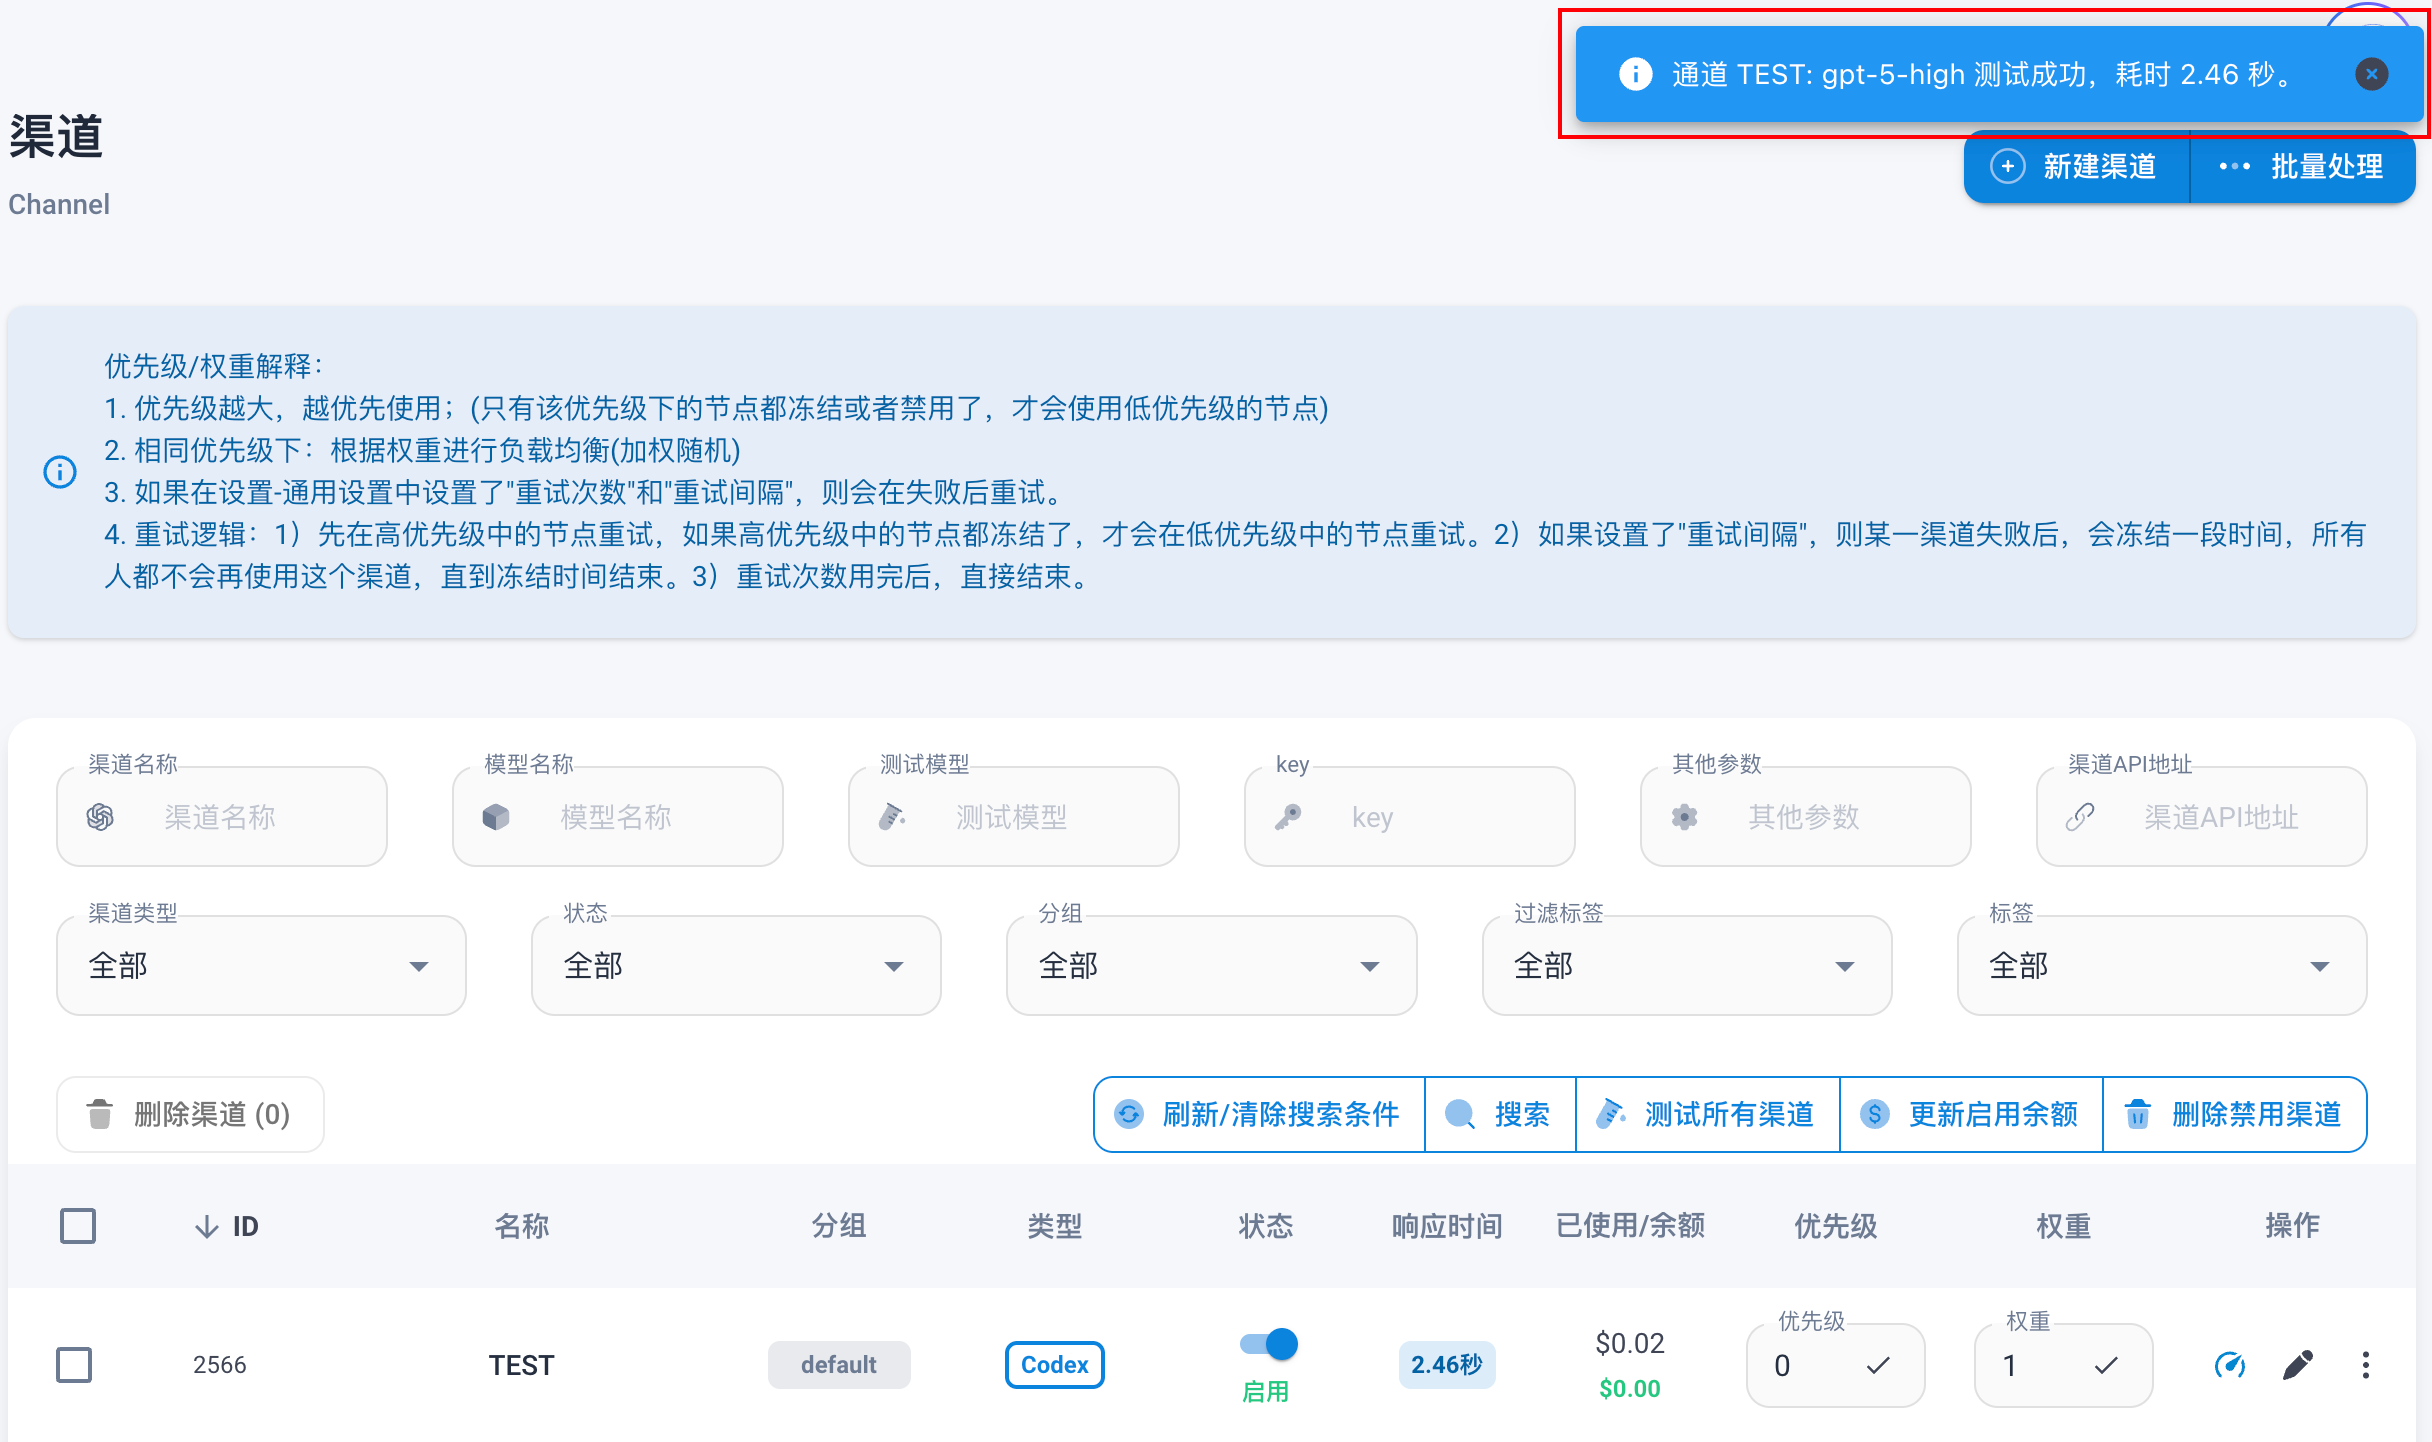2432x1442 pixels.
Task: Click the 其他参数 input field
Action: (1806, 817)
